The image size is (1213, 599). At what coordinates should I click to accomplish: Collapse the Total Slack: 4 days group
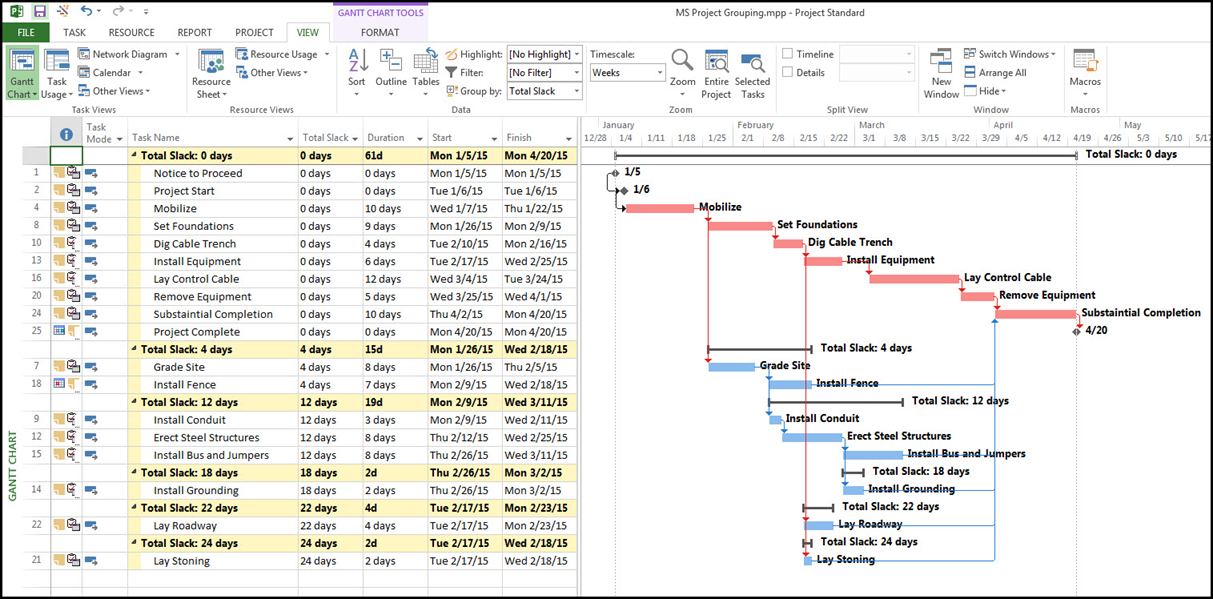point(134,350)
